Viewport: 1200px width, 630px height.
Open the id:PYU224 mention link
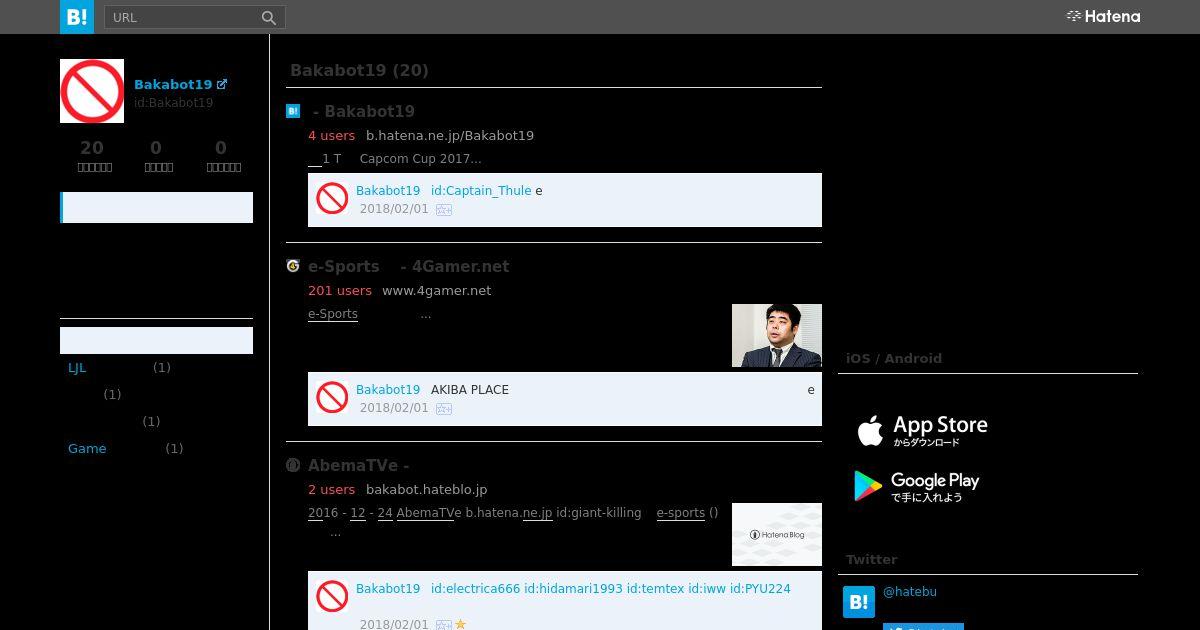pos(760,588)
